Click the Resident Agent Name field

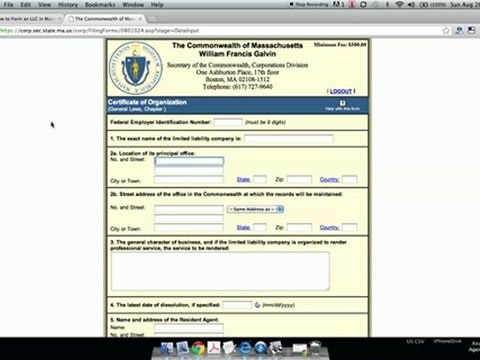[x=189, y=327]
